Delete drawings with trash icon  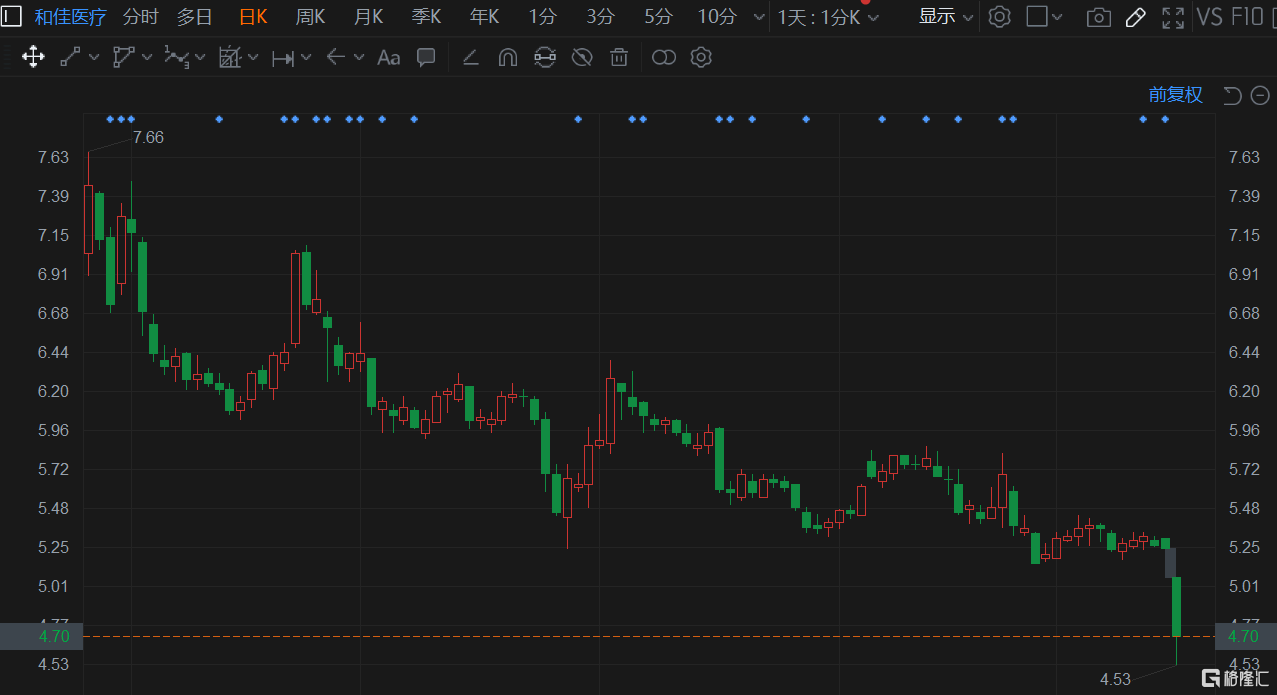tap(619, 57)
